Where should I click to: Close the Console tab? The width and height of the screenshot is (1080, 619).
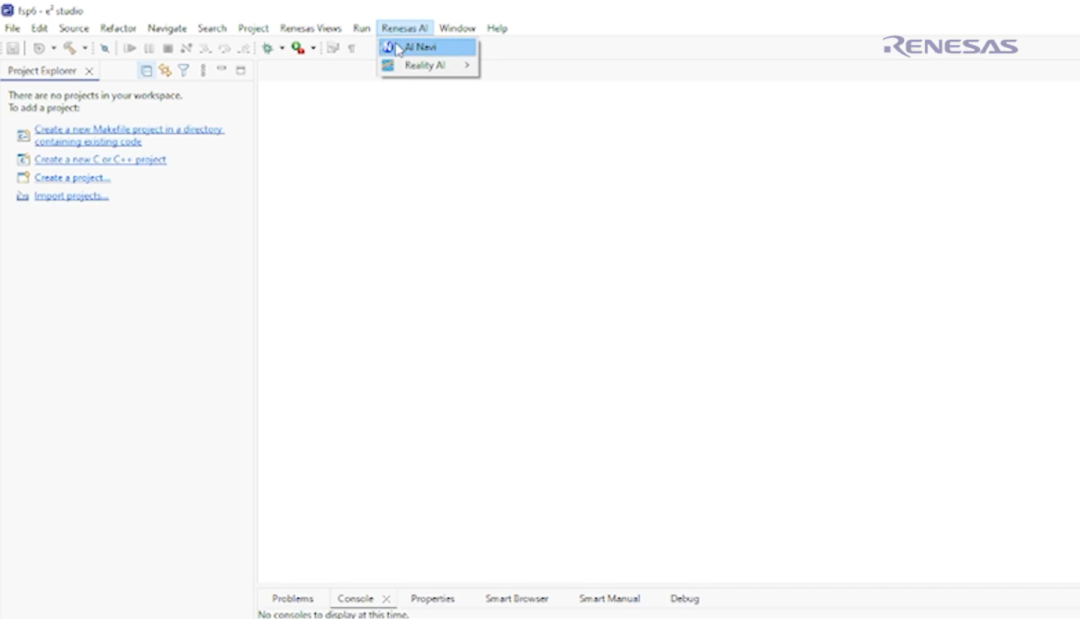click(386, 599)
